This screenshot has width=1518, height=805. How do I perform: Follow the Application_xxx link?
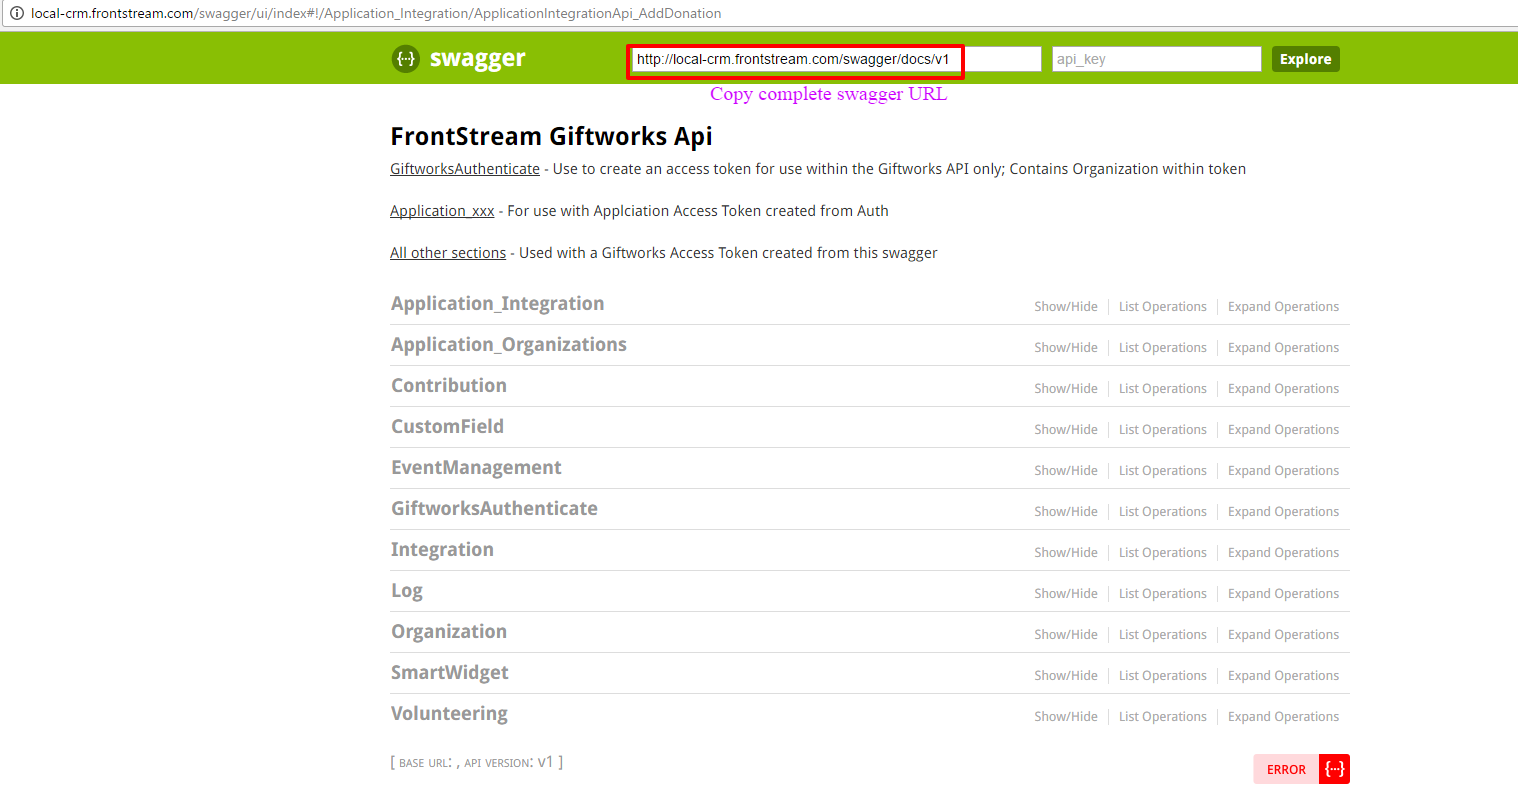coord(442,210)
